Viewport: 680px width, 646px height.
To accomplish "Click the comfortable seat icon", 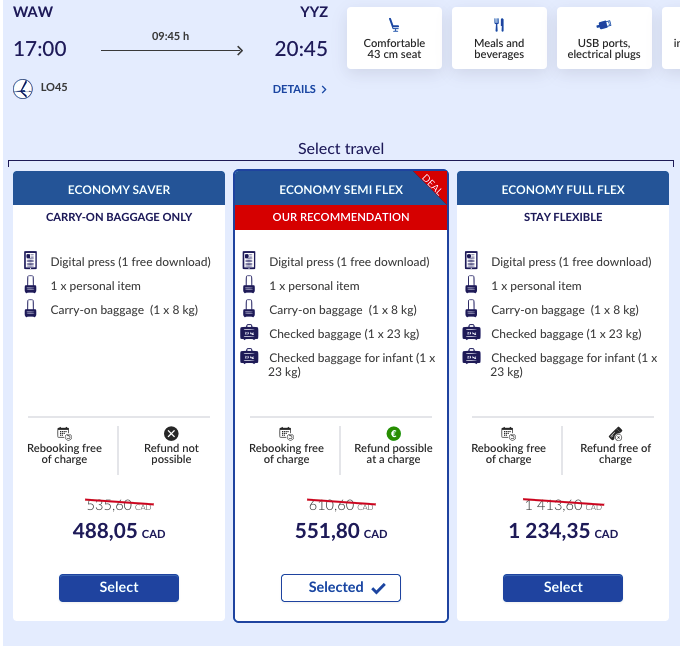I will tap(394, 24).
